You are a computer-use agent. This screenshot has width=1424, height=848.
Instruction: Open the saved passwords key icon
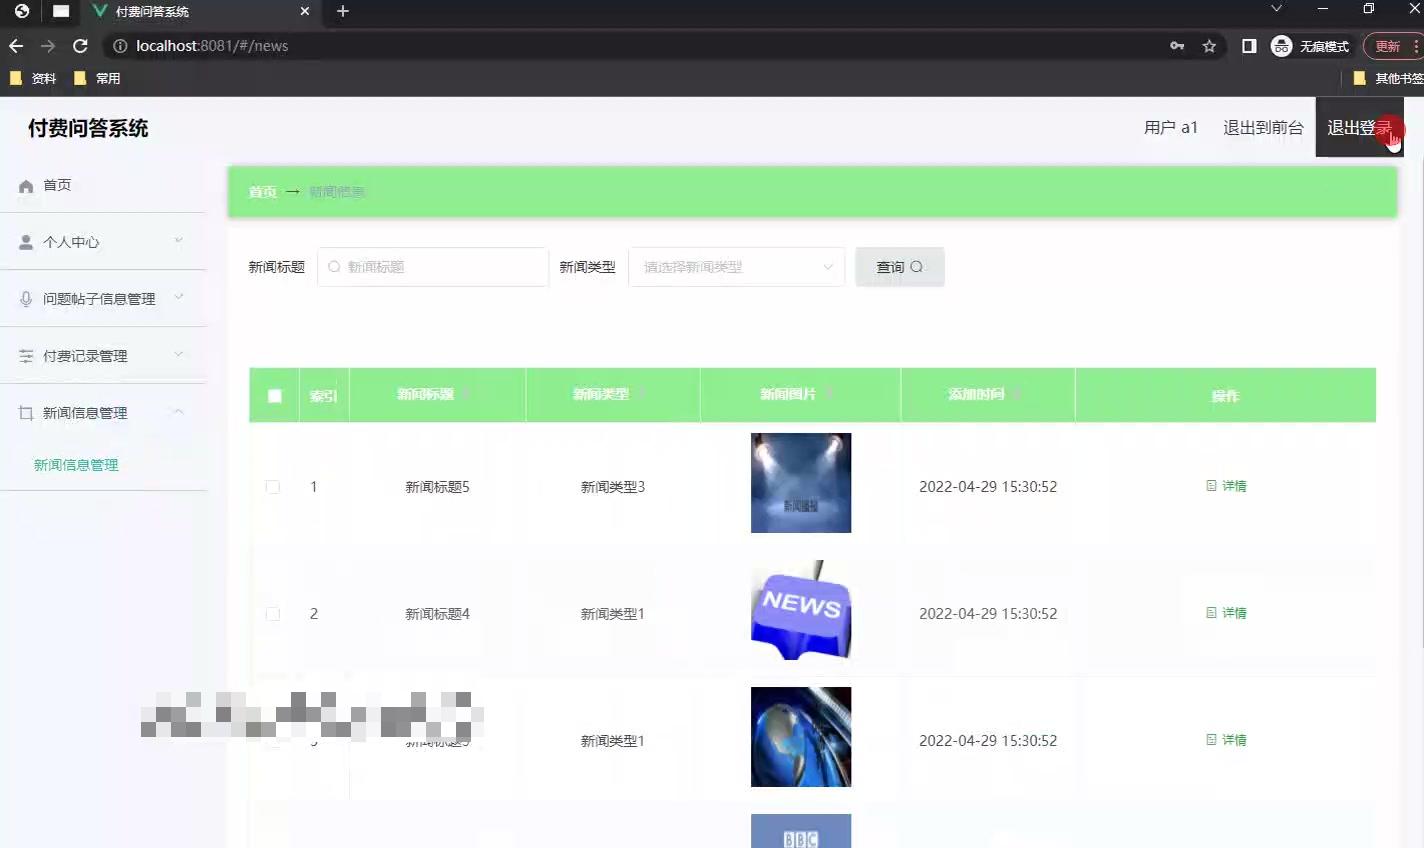pyautogui.click(x=1177, y=46)
